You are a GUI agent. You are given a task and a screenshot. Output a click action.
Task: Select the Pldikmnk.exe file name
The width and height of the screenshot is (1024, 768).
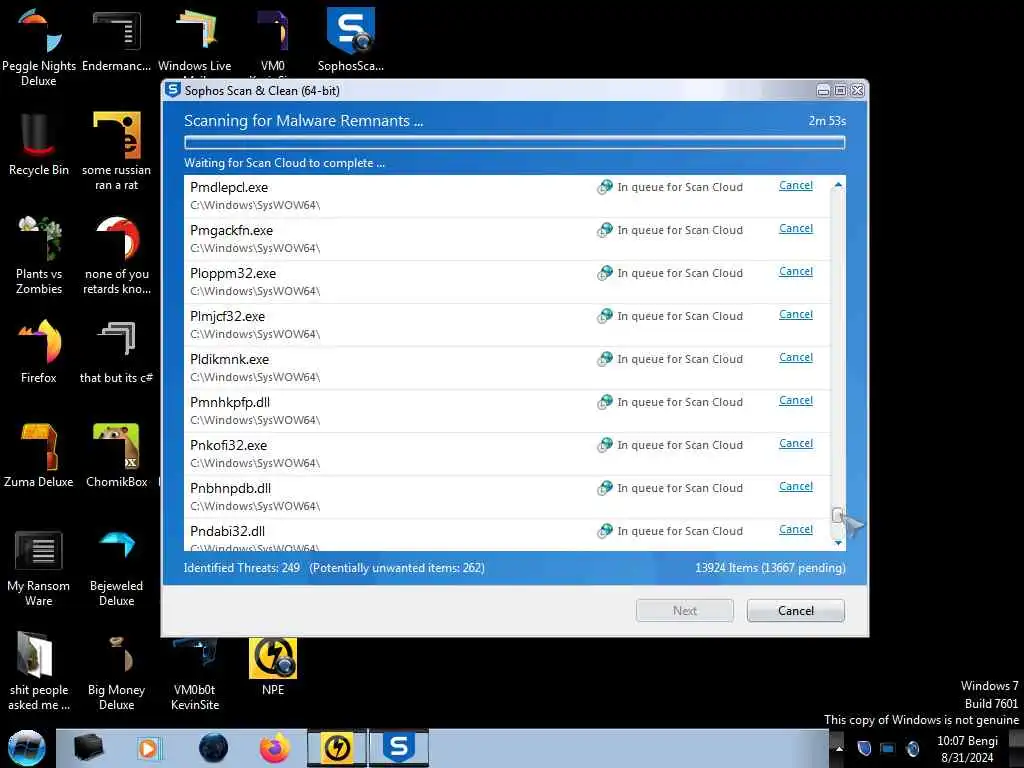[x=229, y=359]
